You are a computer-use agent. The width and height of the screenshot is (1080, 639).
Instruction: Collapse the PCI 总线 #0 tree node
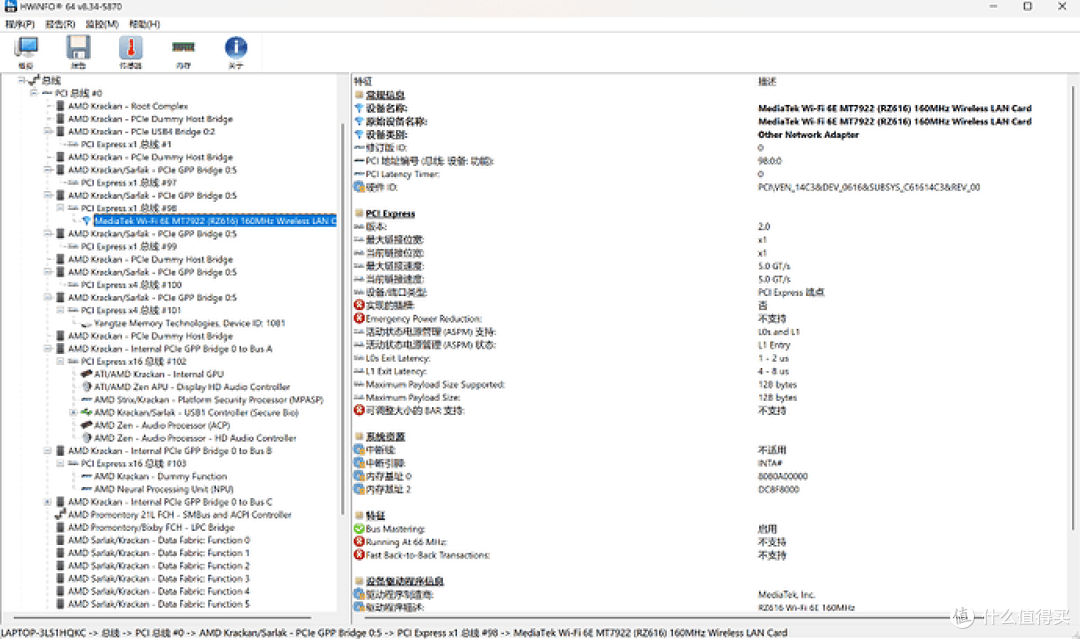pos(34,93)
